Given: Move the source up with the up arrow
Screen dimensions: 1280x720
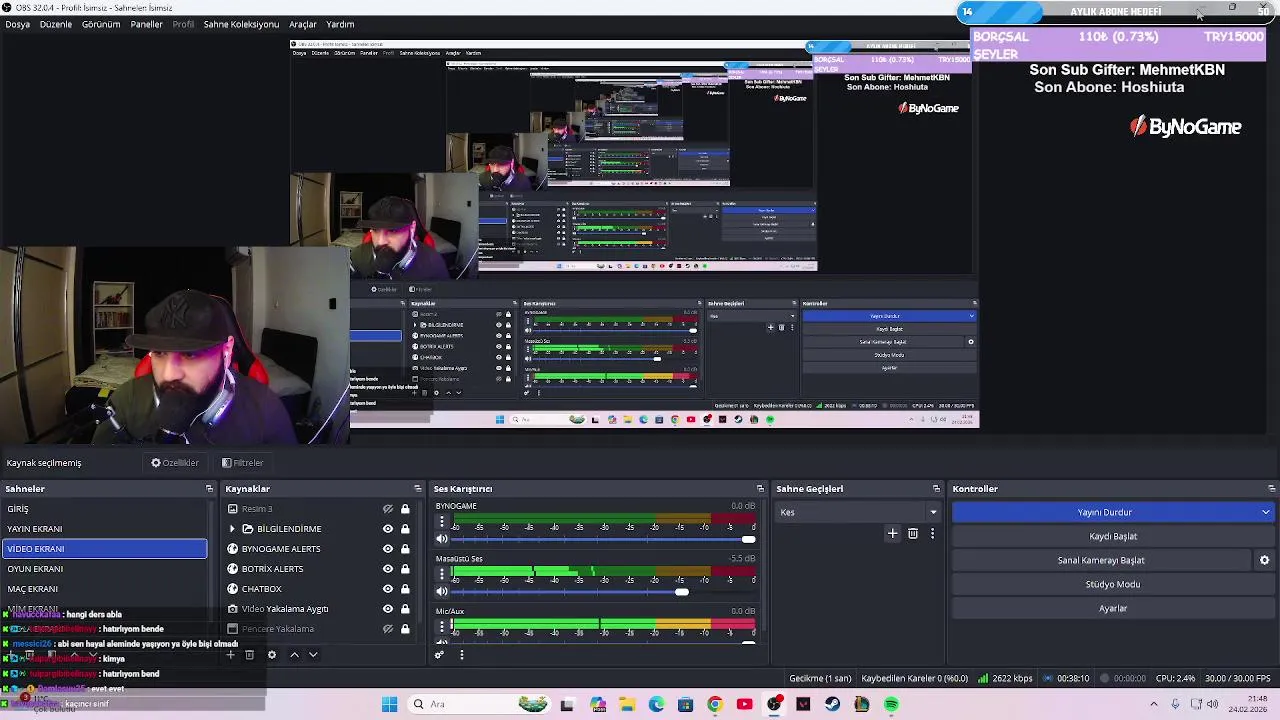Looking at the screenshot, I should pos(294,655).
